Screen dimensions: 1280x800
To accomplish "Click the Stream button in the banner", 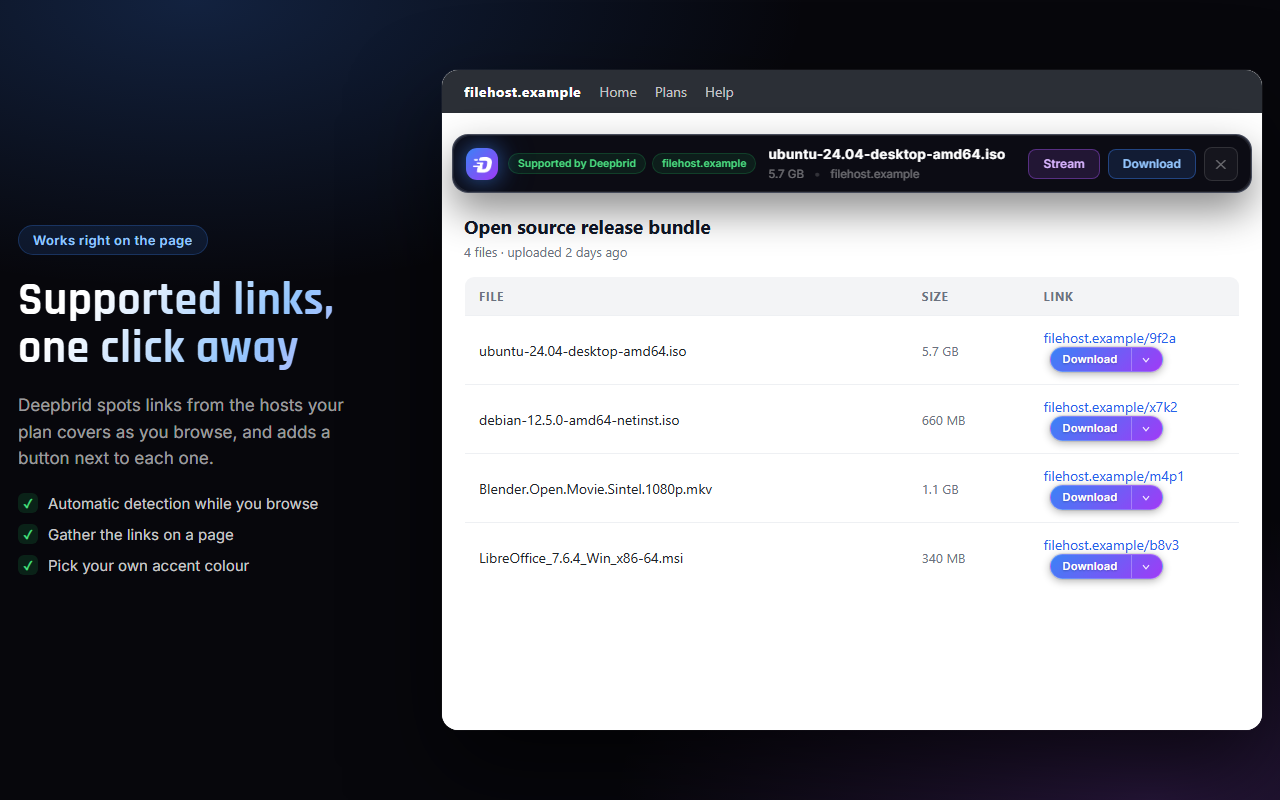I will [x=1064, y=164].
